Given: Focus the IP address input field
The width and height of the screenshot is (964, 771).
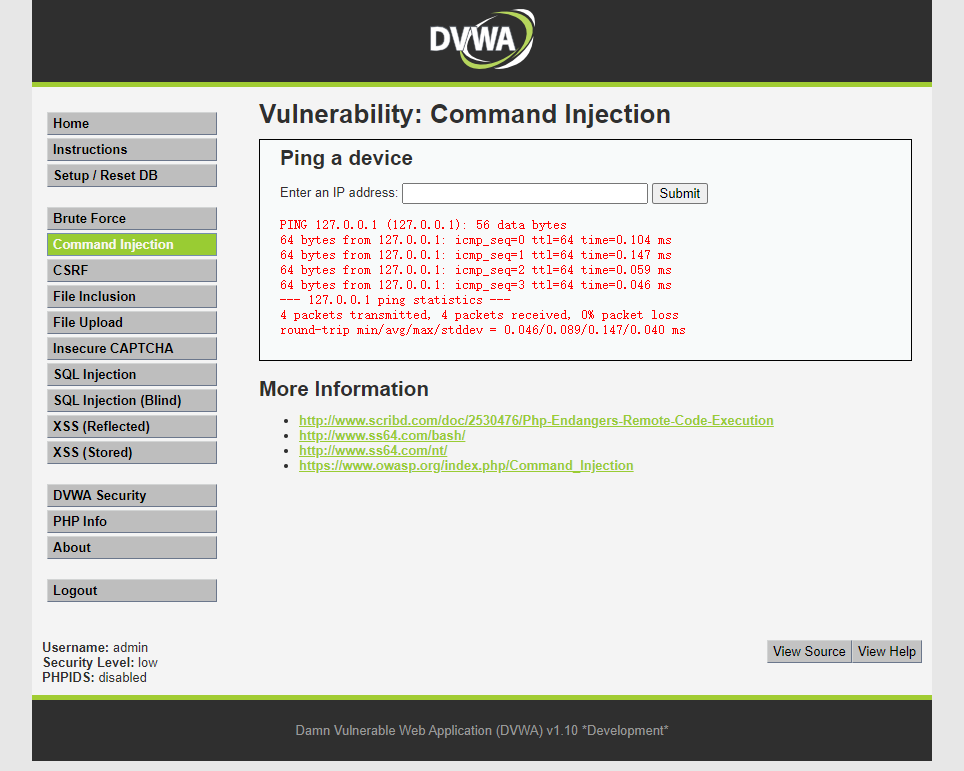Looking at the screenshot, I should [x=524, y=194].
